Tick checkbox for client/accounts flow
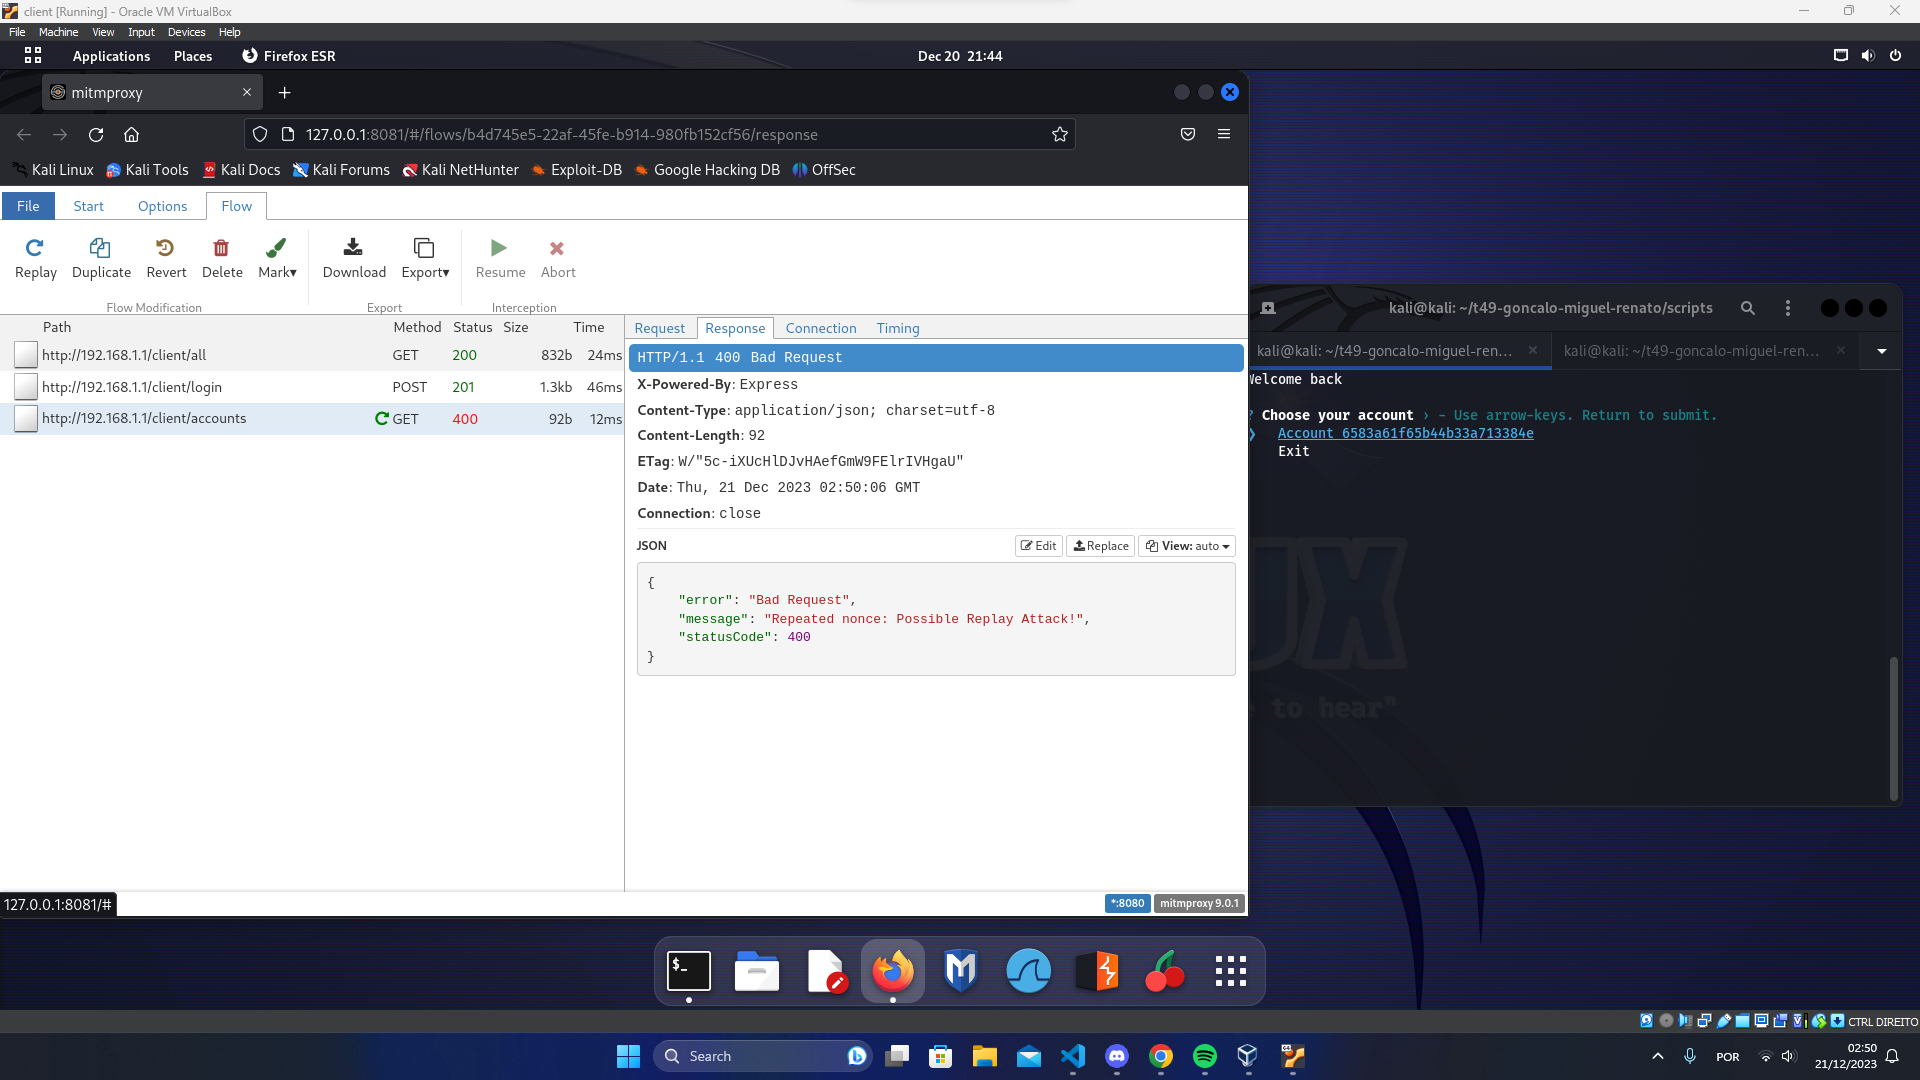The height and width of the screenshot is (1080, 1920). (26, 419)
